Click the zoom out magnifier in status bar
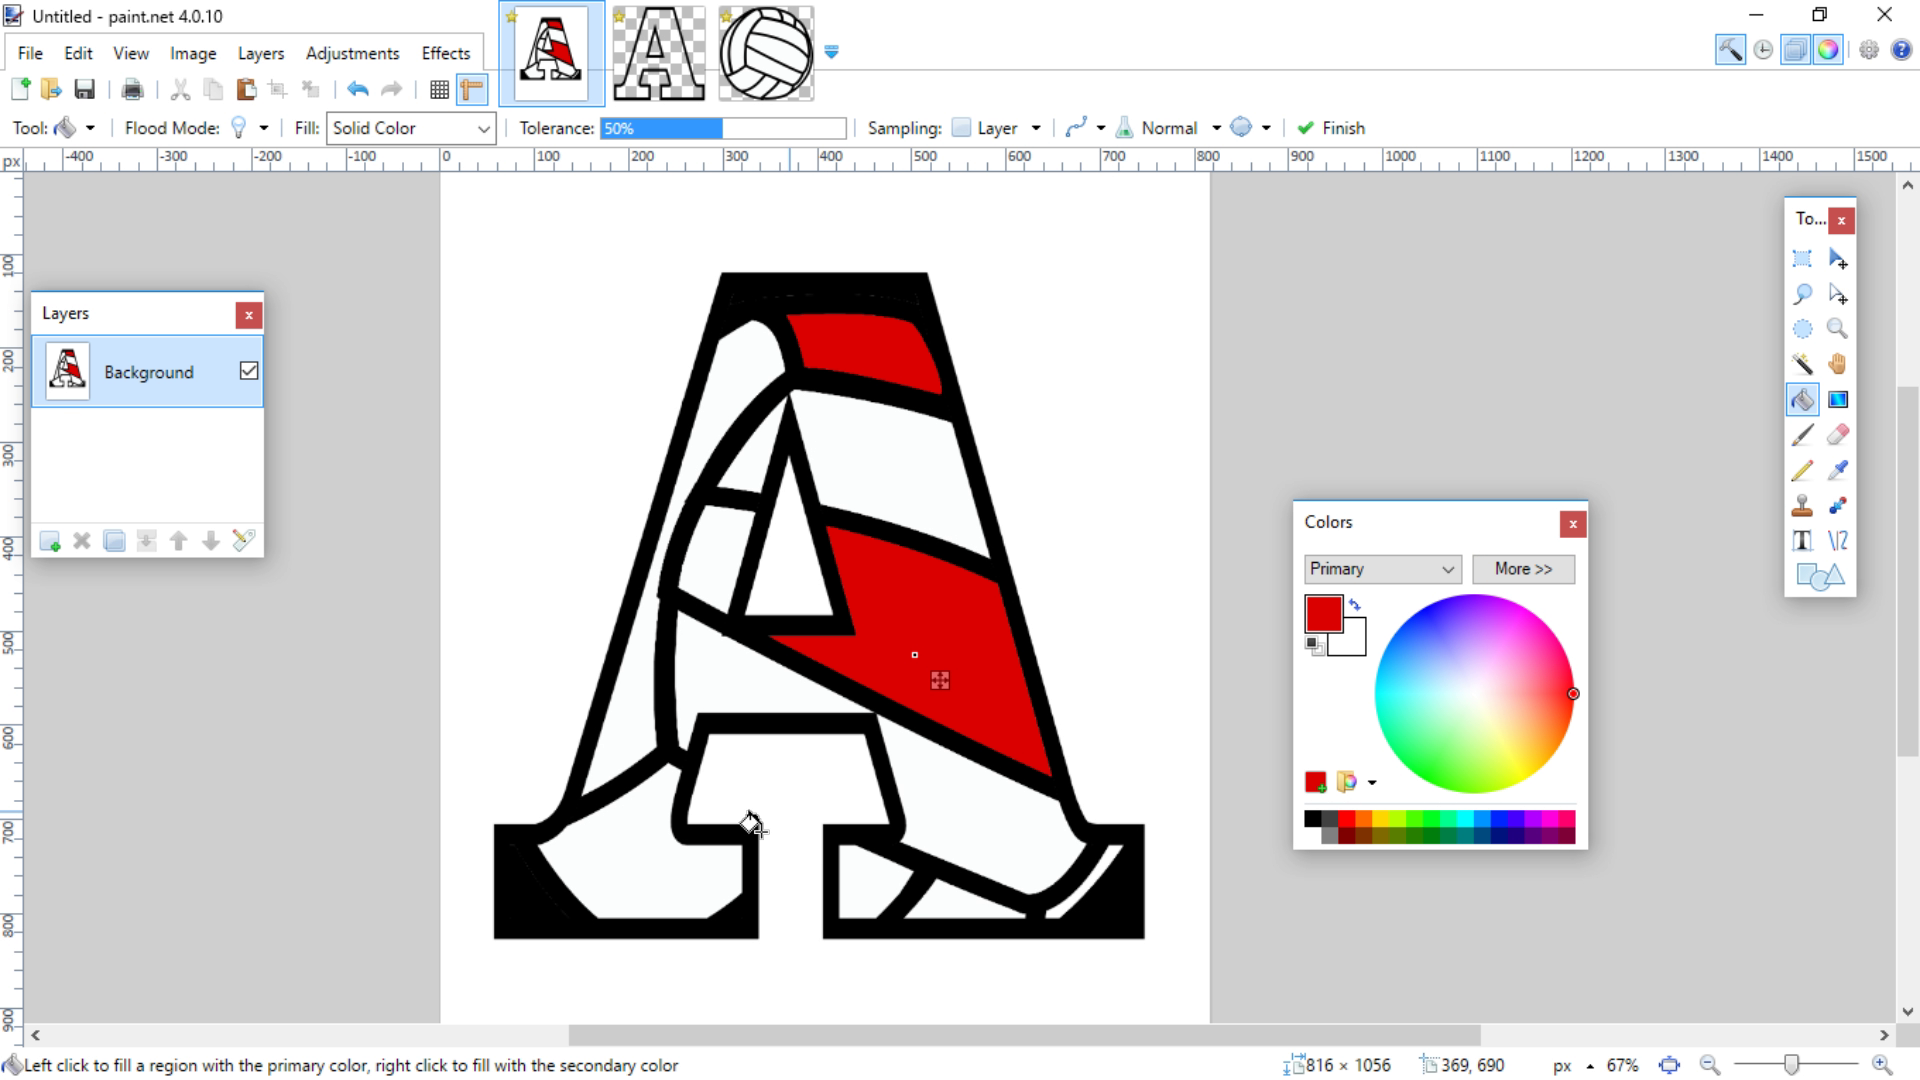Screen dimensions: 1920x1080 coord(1709,1065)
